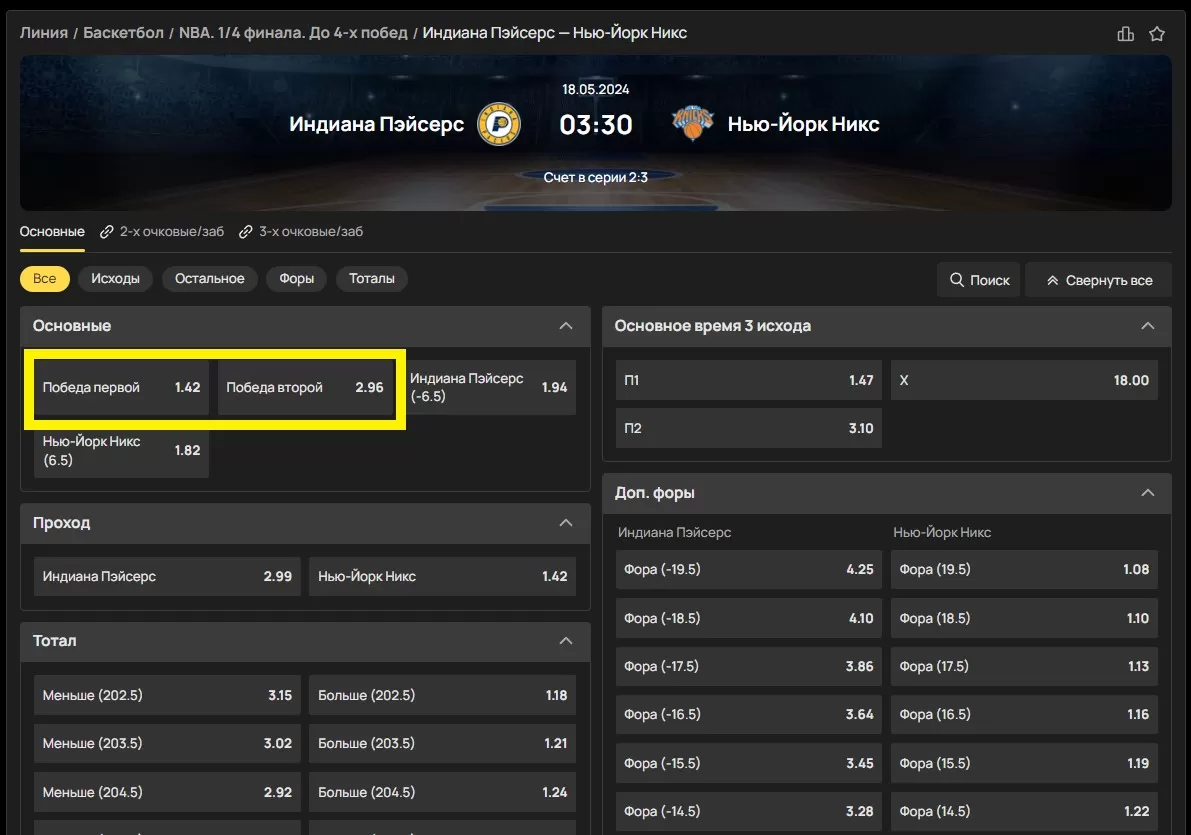This screenshot has height=835, width=1191.
Task: Select the 'Форы' filter chip
Action: (x=297, y=279)
